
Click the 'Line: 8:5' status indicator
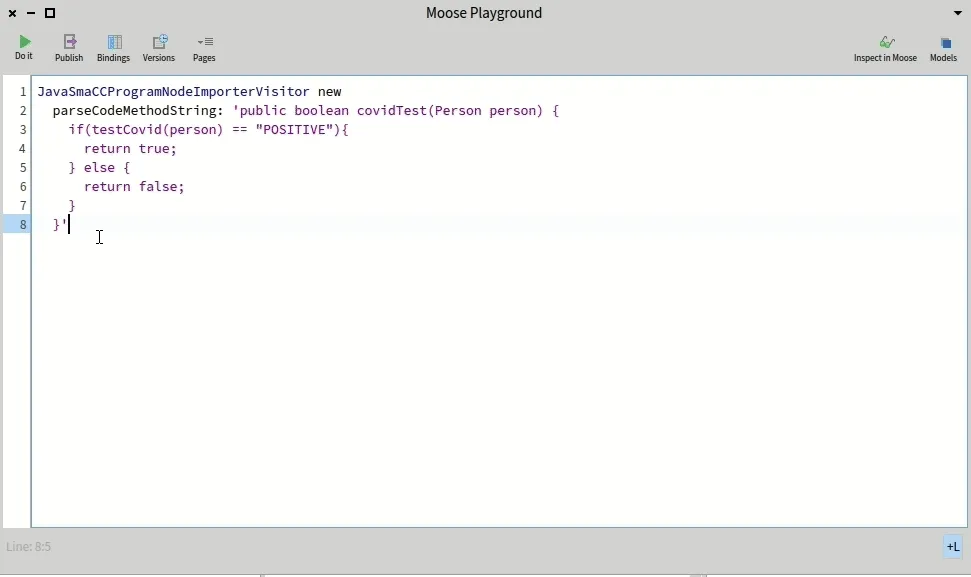[28, 547]
